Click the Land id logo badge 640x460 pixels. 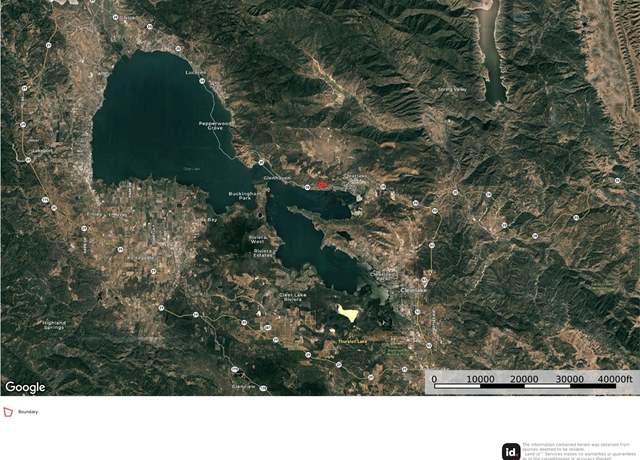point(511,451)
